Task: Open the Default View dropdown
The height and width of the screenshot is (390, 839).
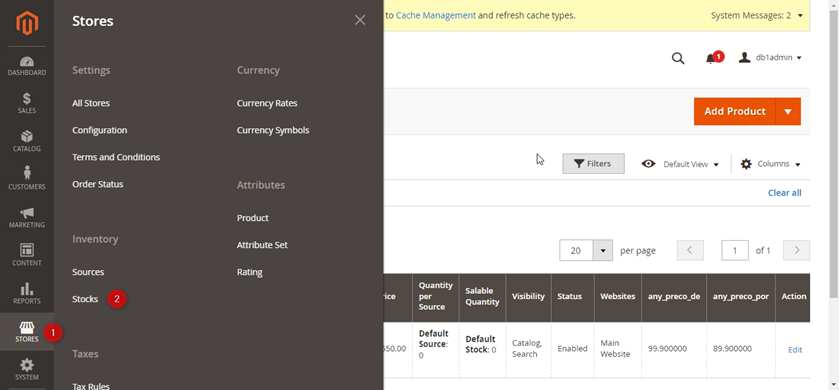Action: pyautogui.click(x=680, y=164)
